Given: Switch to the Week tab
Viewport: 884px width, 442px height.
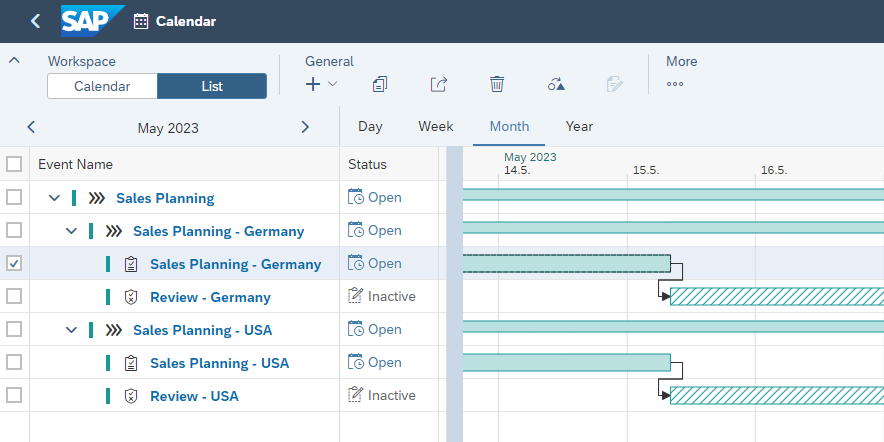Looking at the screenshot, I should pyautogui.click(x=436, y=126).
